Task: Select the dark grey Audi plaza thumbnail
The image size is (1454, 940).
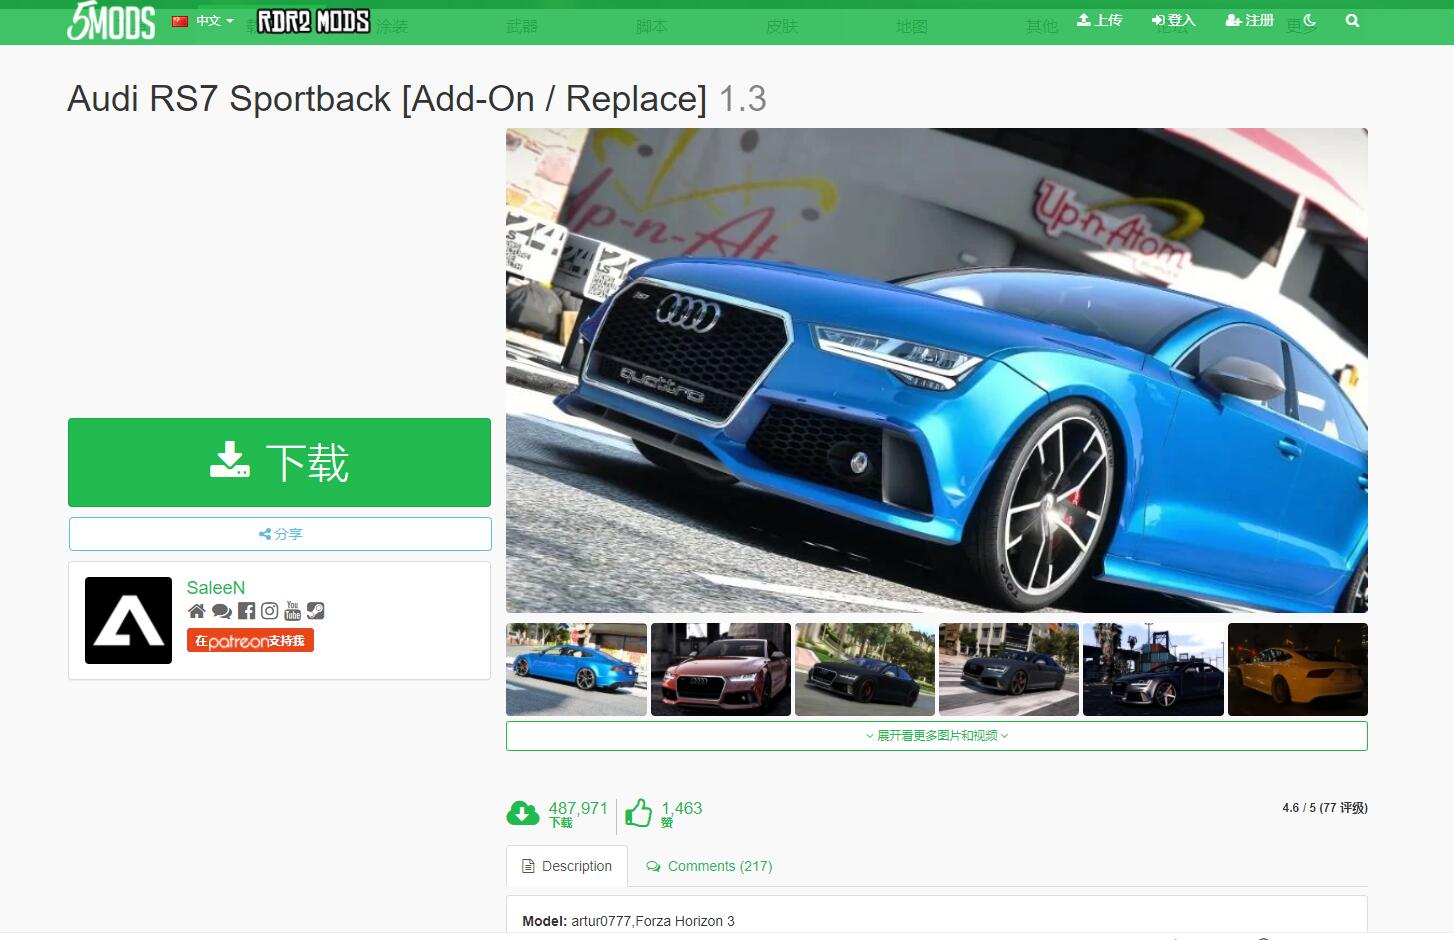Action: 1009,669
